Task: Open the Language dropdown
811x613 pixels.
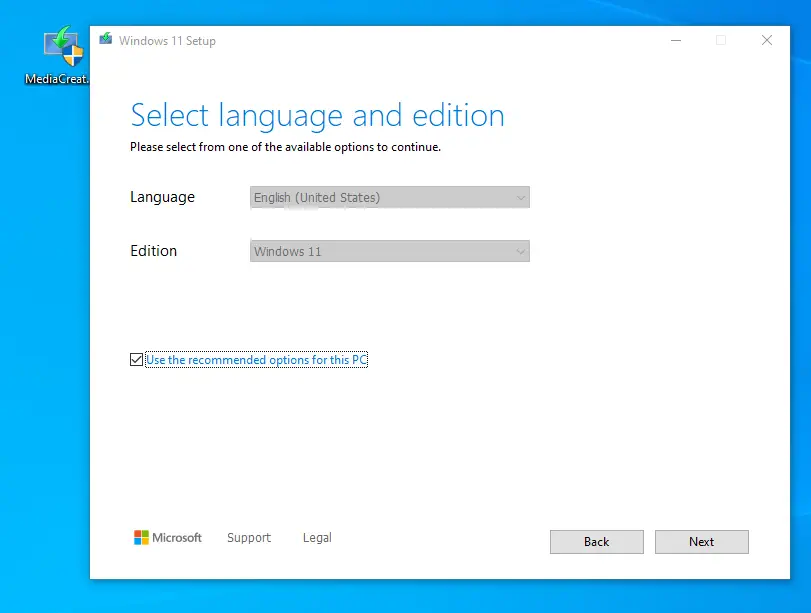Action: (x=389, y=197)
